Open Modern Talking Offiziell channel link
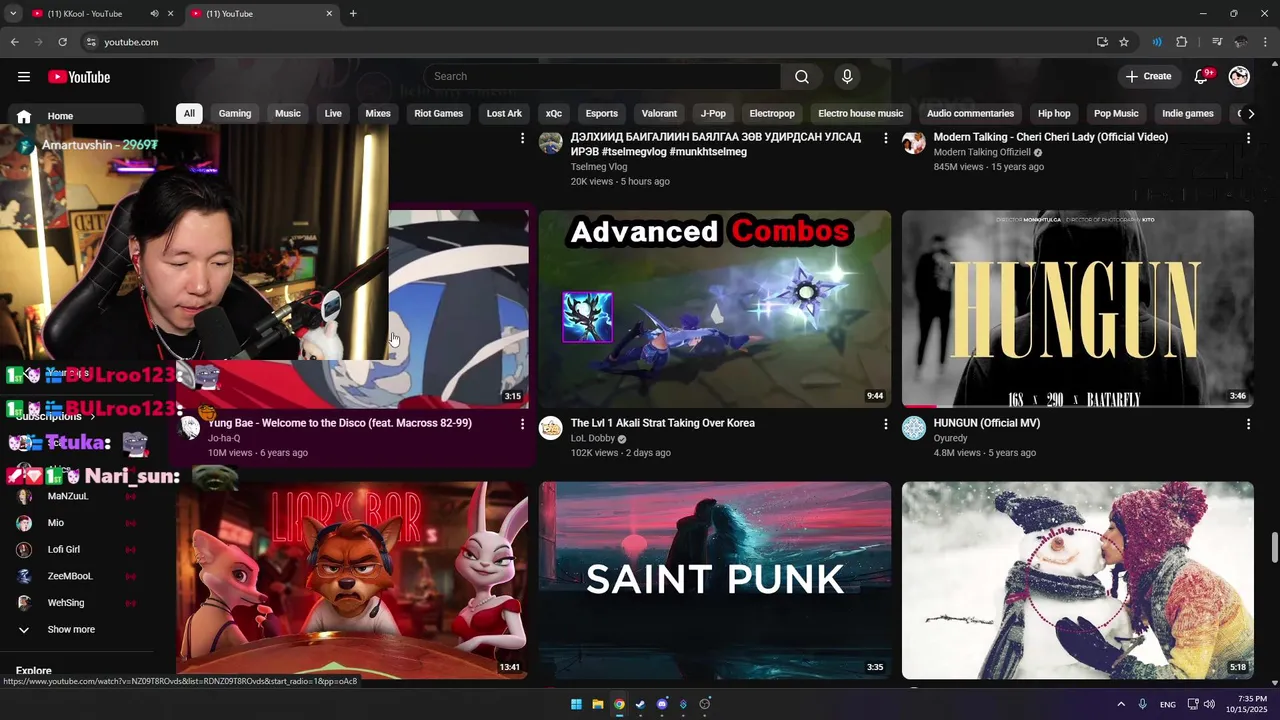The width and height of the screenshot is (1280, 720). (982, 153)
